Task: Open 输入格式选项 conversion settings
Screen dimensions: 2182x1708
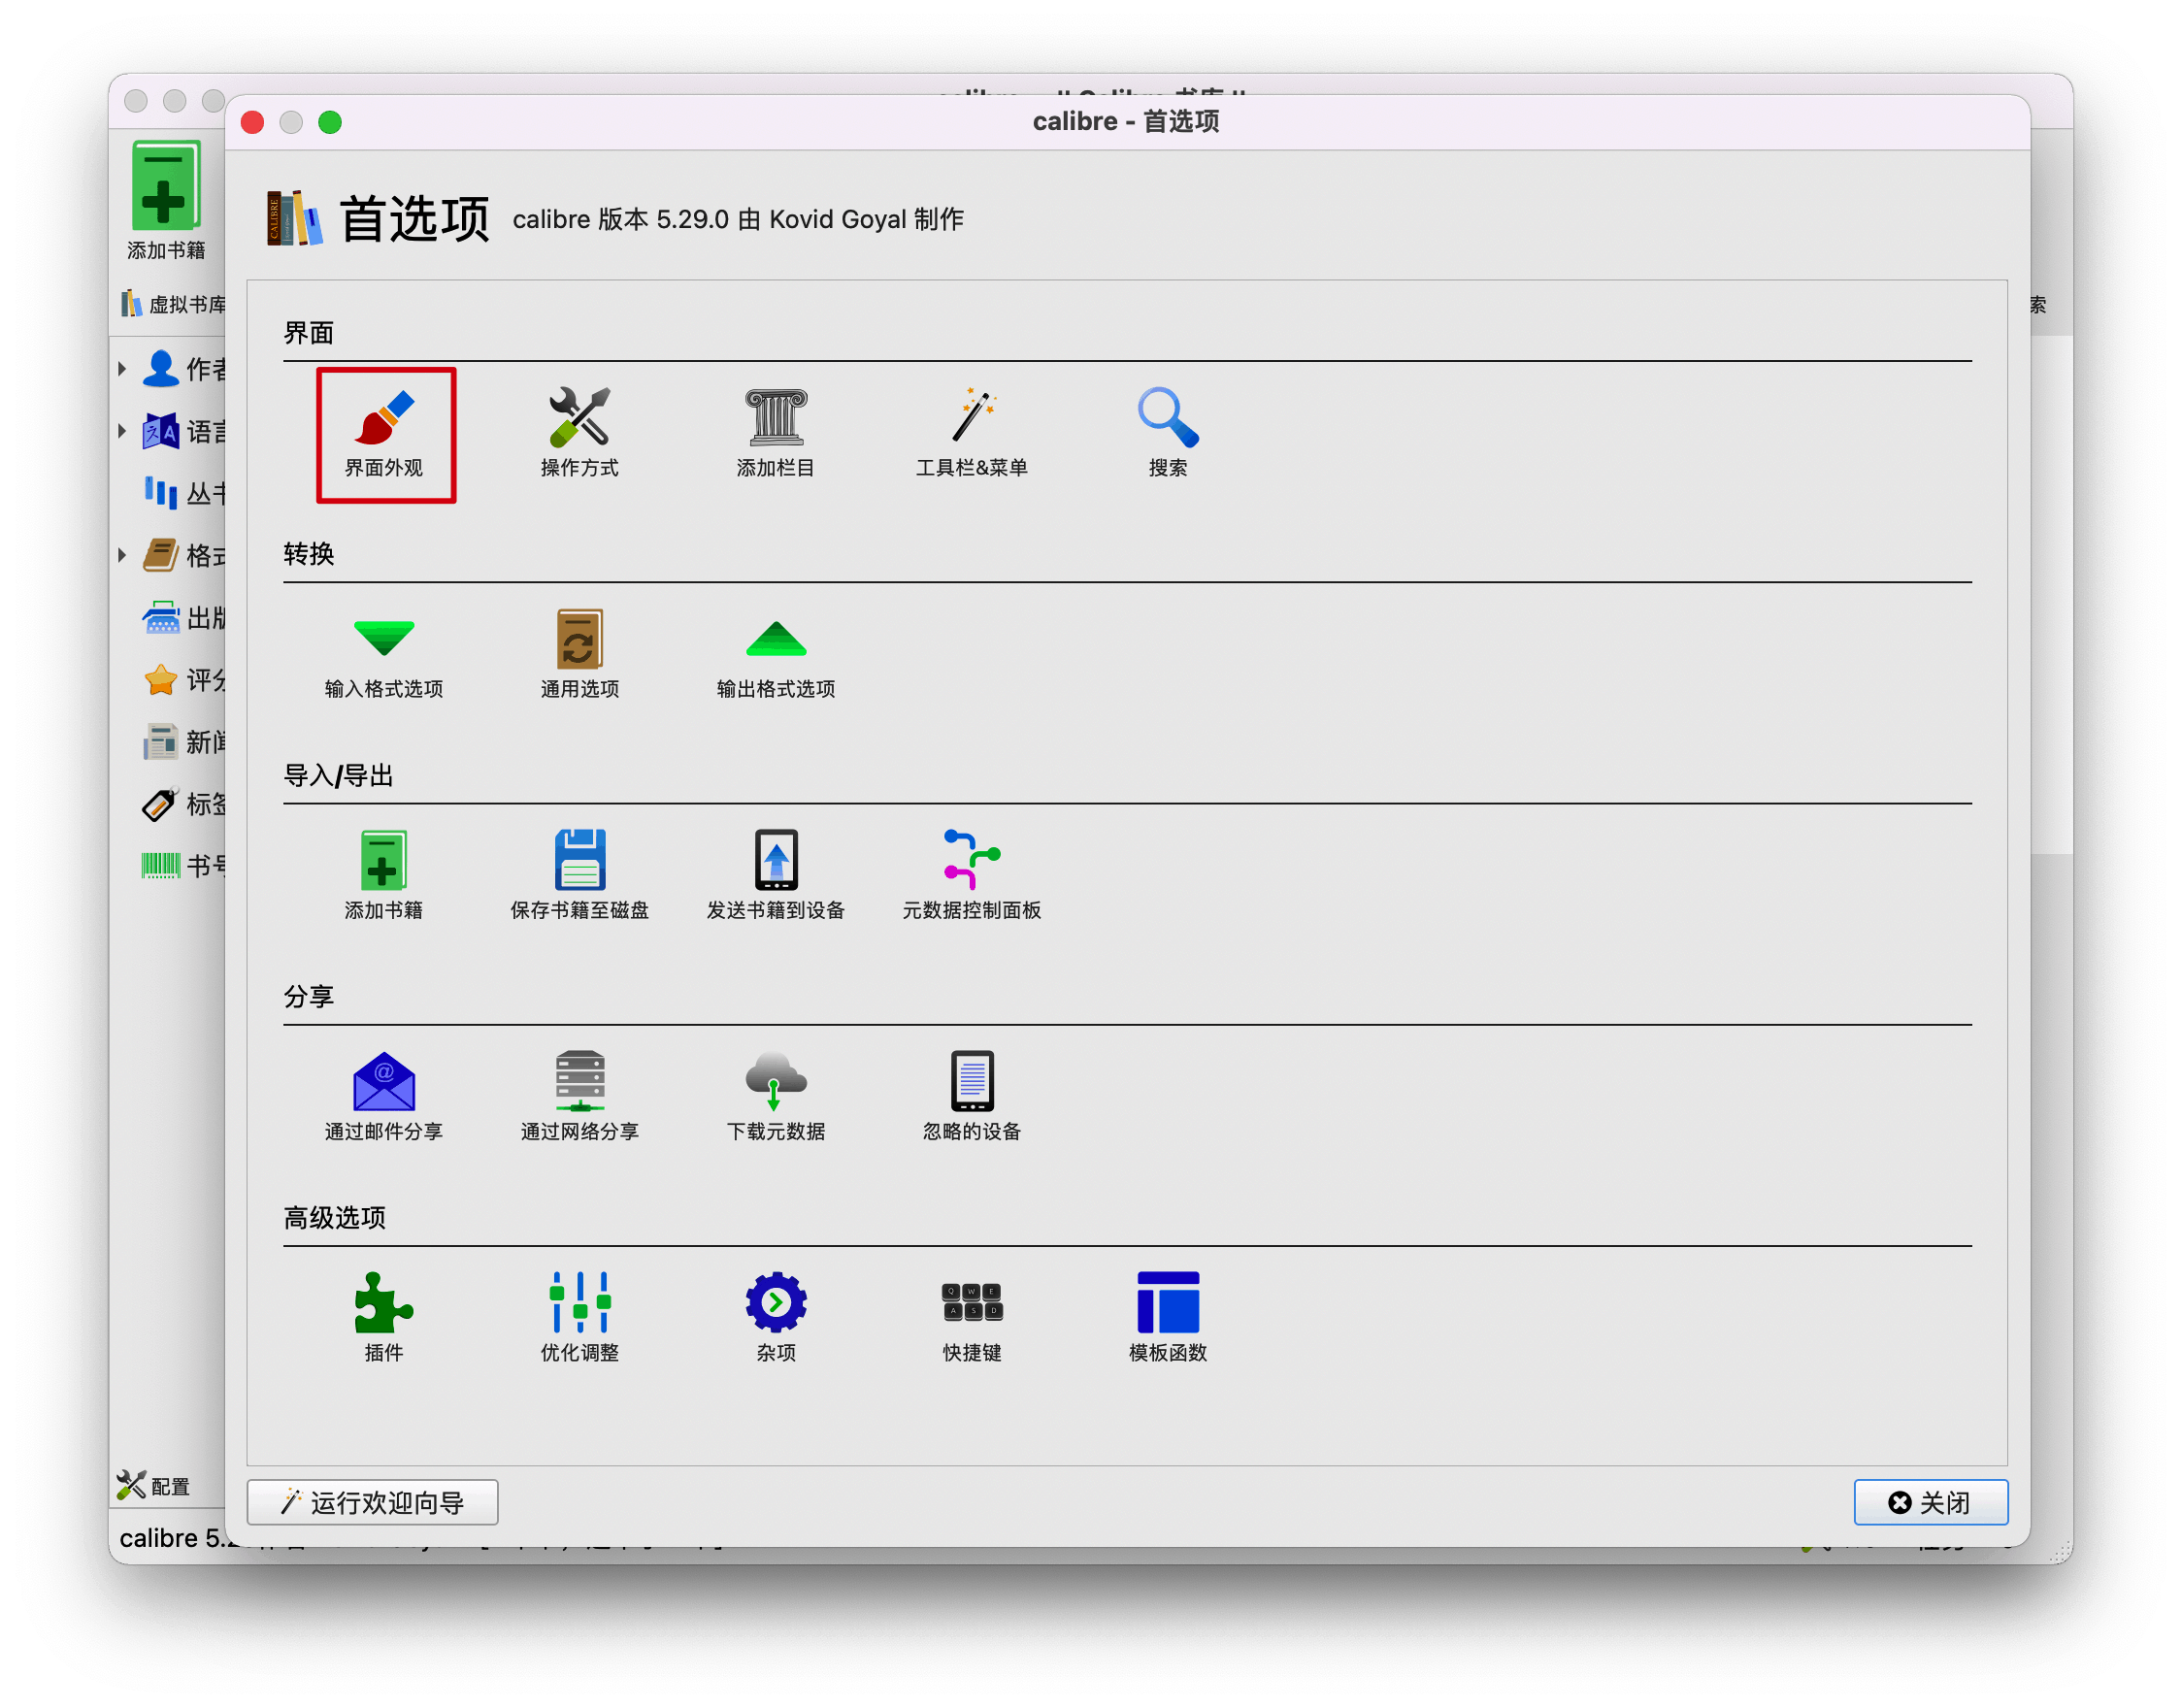Action: coord(384,656)
